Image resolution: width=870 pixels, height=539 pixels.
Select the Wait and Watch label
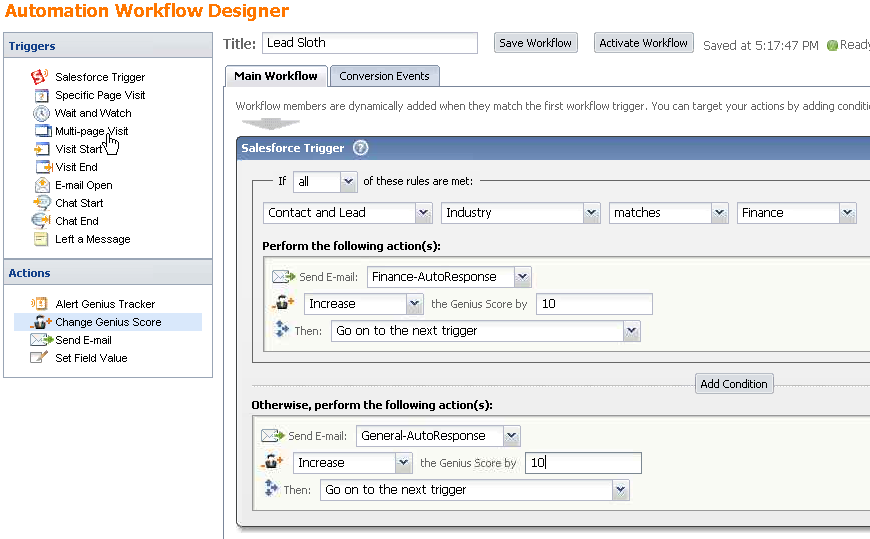tap(93, 113)
